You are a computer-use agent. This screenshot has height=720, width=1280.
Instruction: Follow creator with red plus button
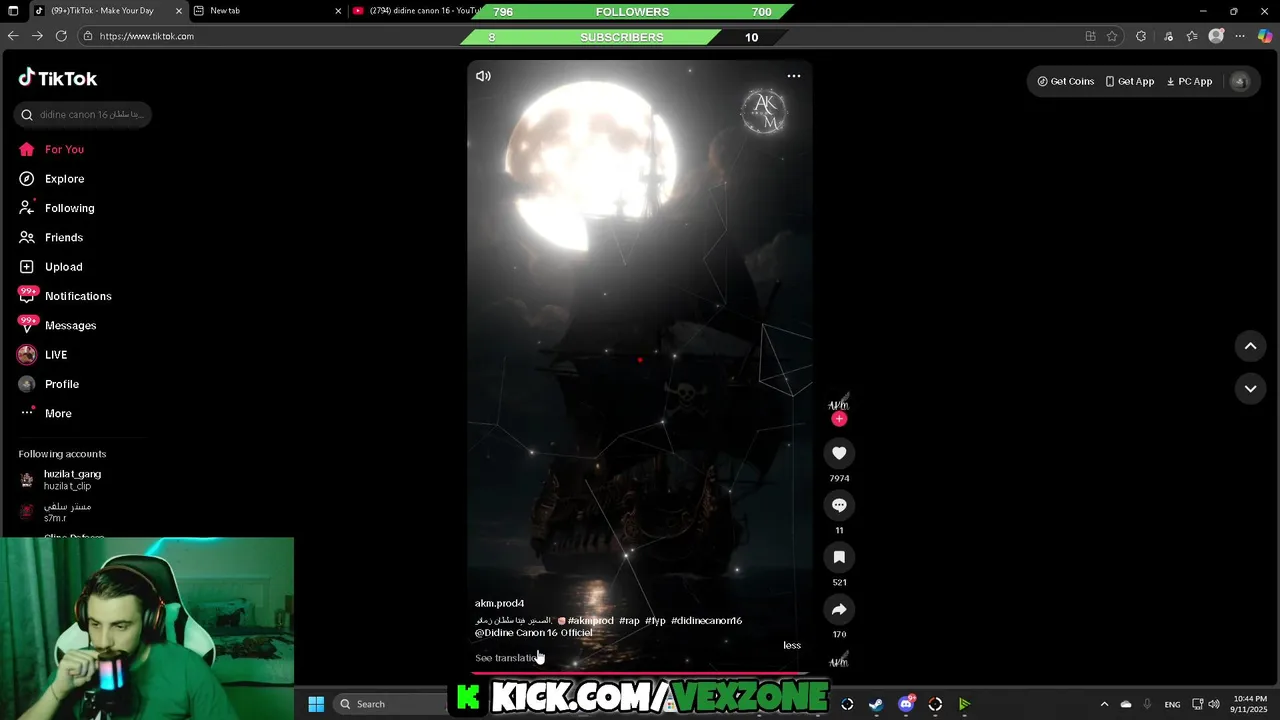pyautogui.click(x=839, y=419)
